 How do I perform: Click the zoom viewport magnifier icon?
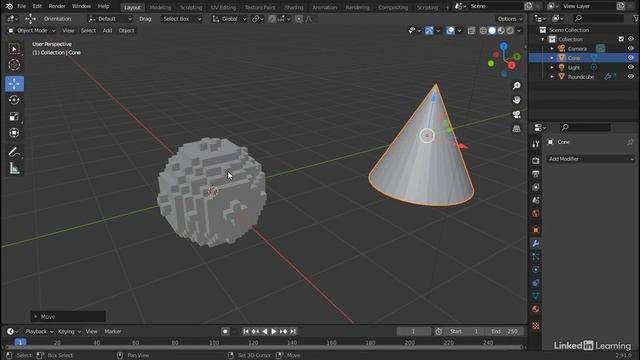point(517,86)
